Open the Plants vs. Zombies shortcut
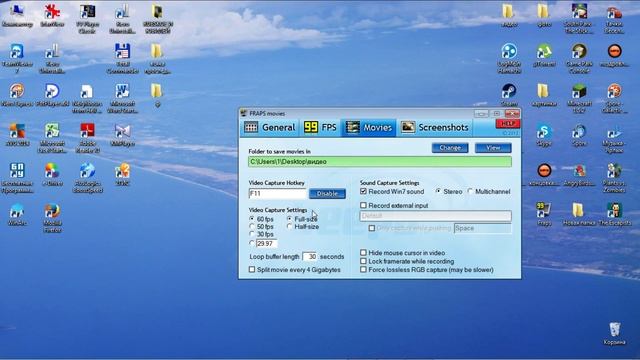The image size is (640, 360). [614, 177]
